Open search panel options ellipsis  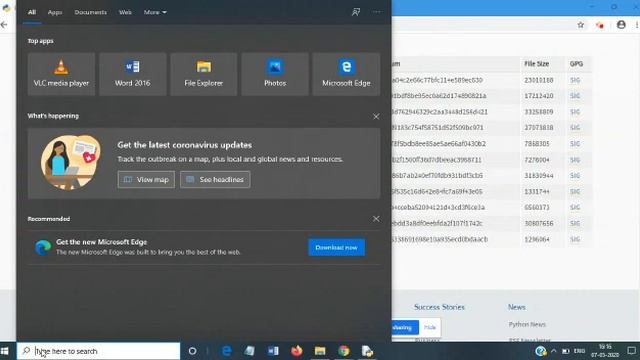click(x=376, y=12)
